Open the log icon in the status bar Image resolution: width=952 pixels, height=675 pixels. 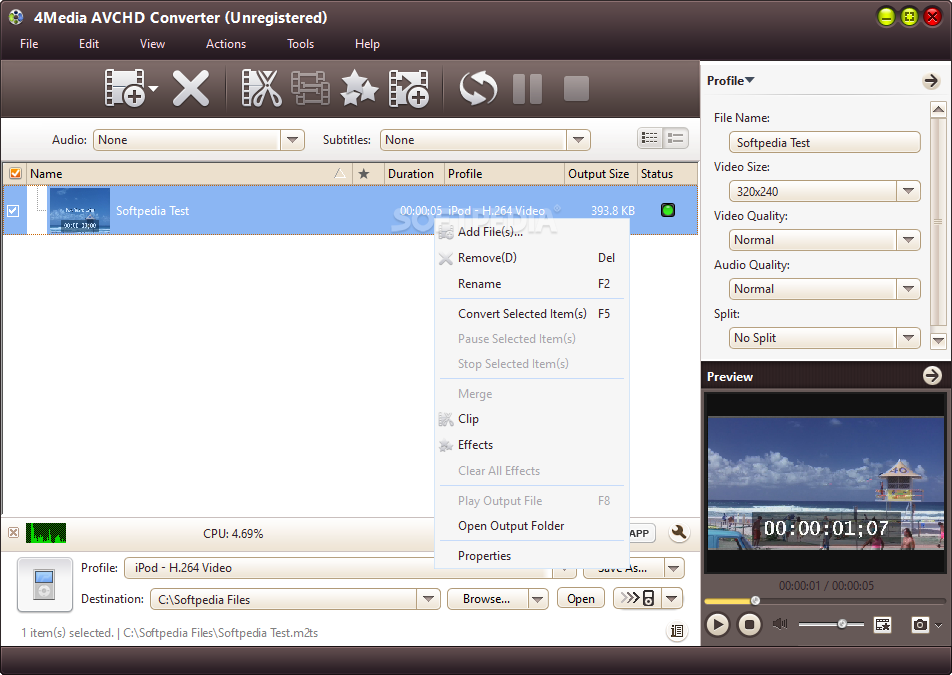[676, 631]
